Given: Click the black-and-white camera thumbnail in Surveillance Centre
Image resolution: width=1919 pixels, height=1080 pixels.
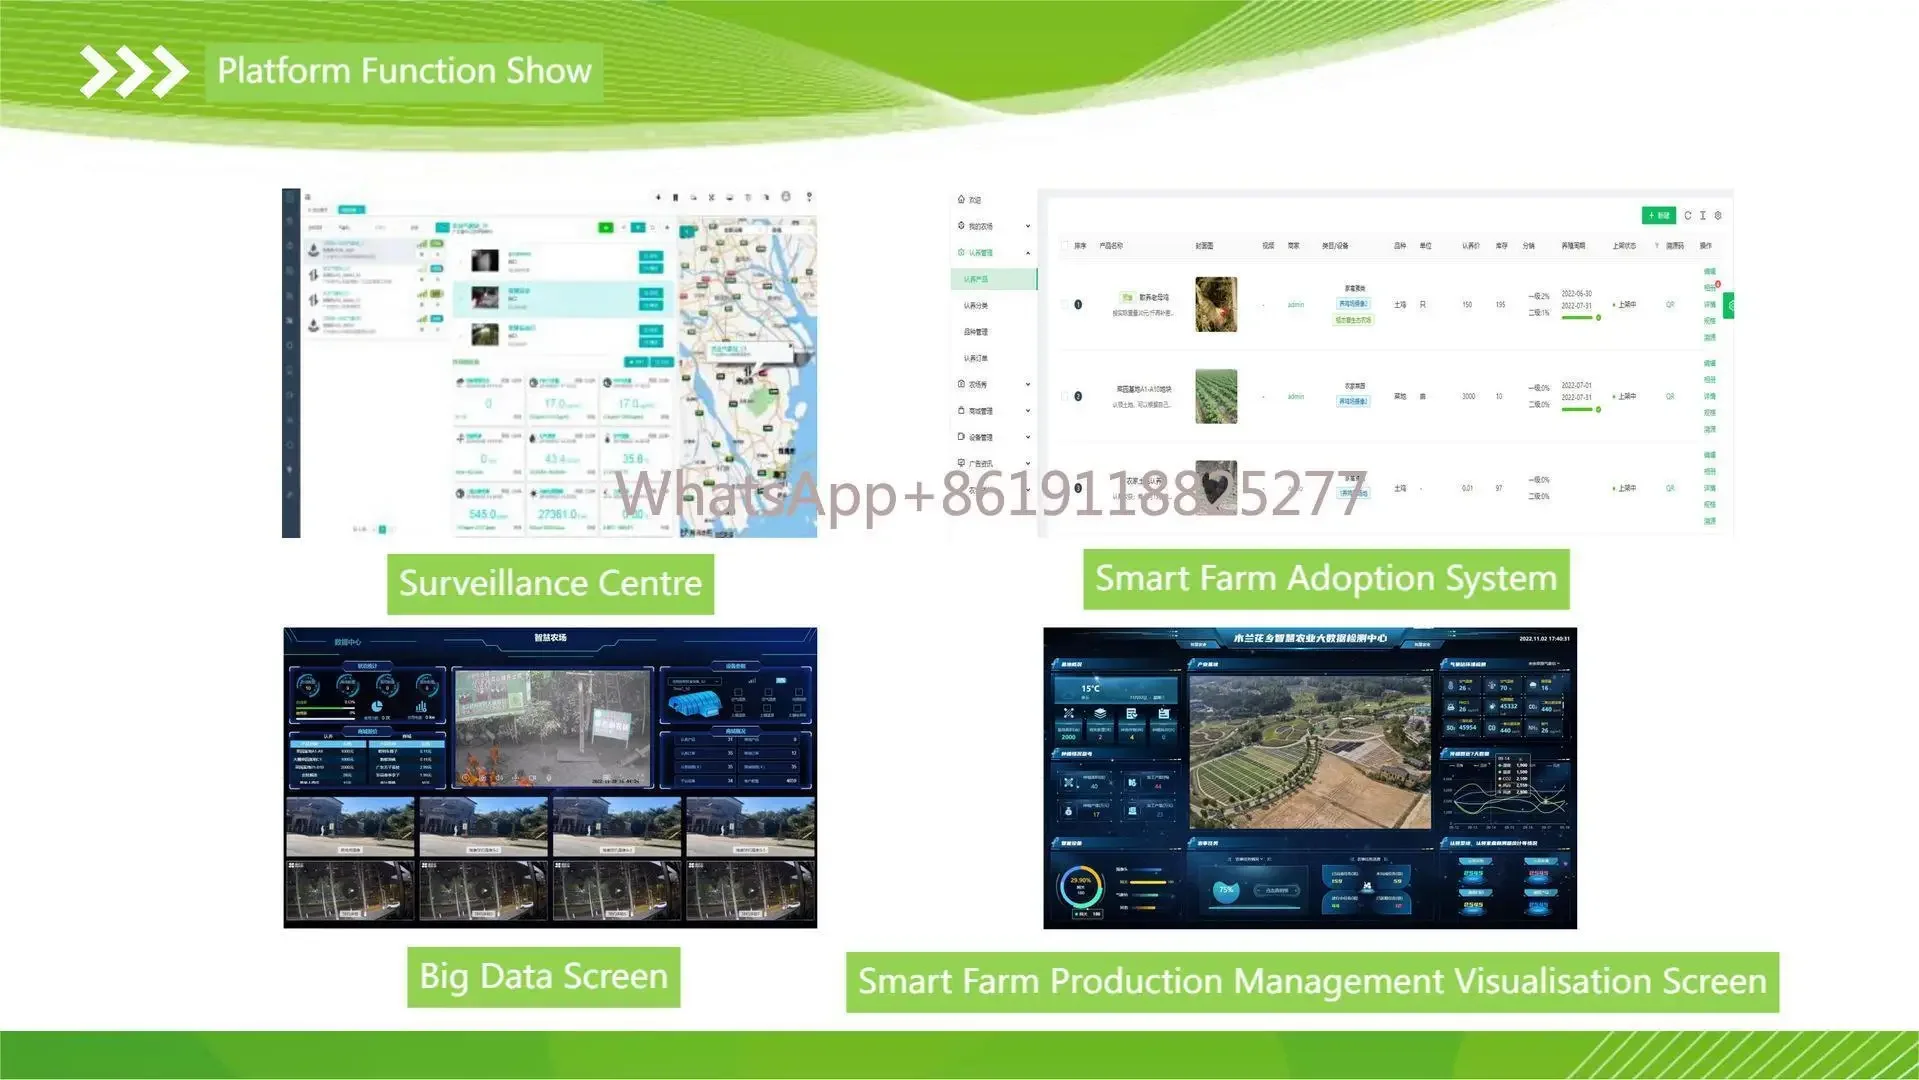Looking at the screenshot, I should pyautogui.click(x=485, y=262).
